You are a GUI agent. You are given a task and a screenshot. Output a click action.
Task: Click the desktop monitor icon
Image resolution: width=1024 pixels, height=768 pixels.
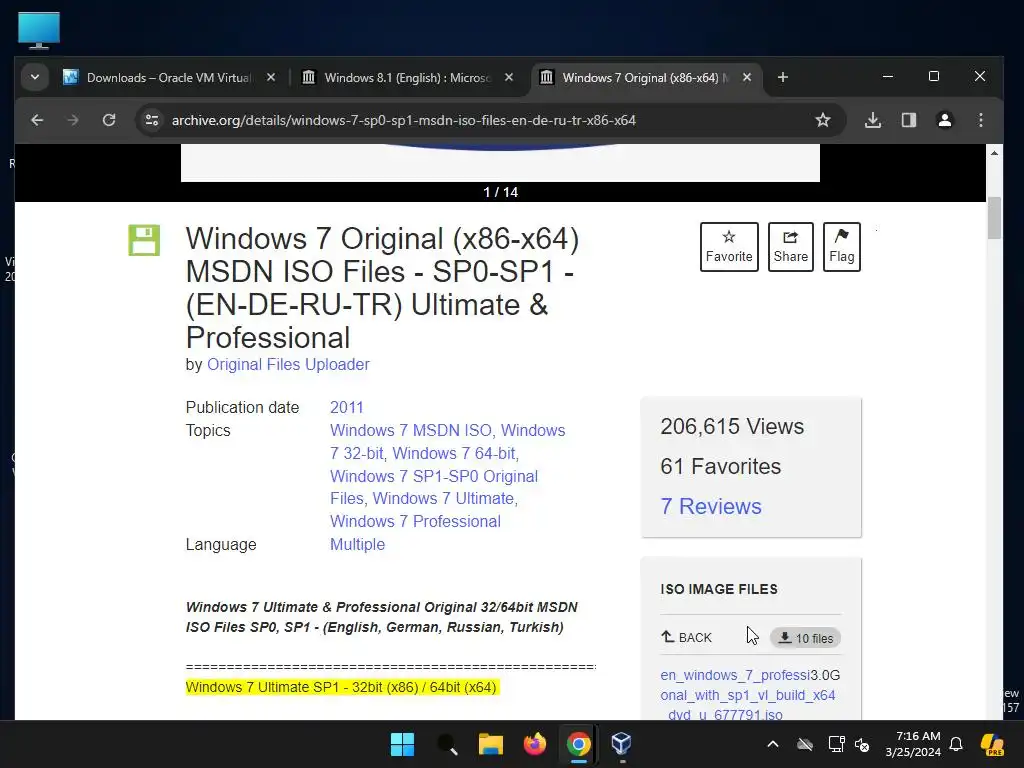pos(39,30)
